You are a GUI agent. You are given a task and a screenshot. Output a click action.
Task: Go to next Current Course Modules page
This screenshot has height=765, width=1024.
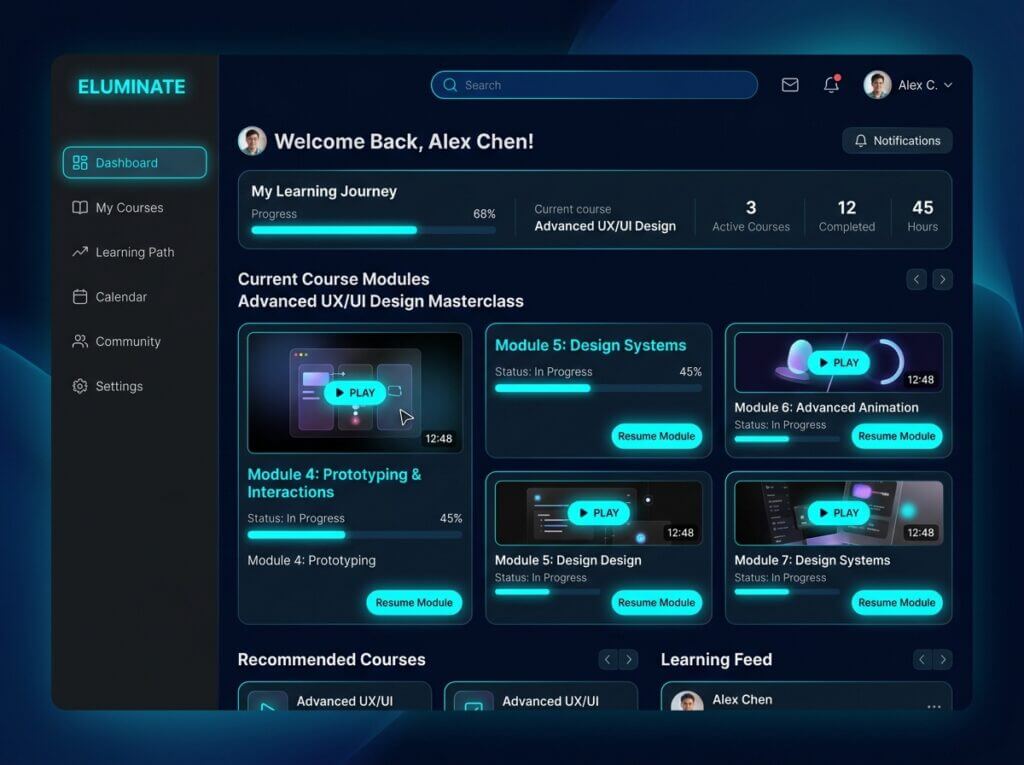pos(942,280)
